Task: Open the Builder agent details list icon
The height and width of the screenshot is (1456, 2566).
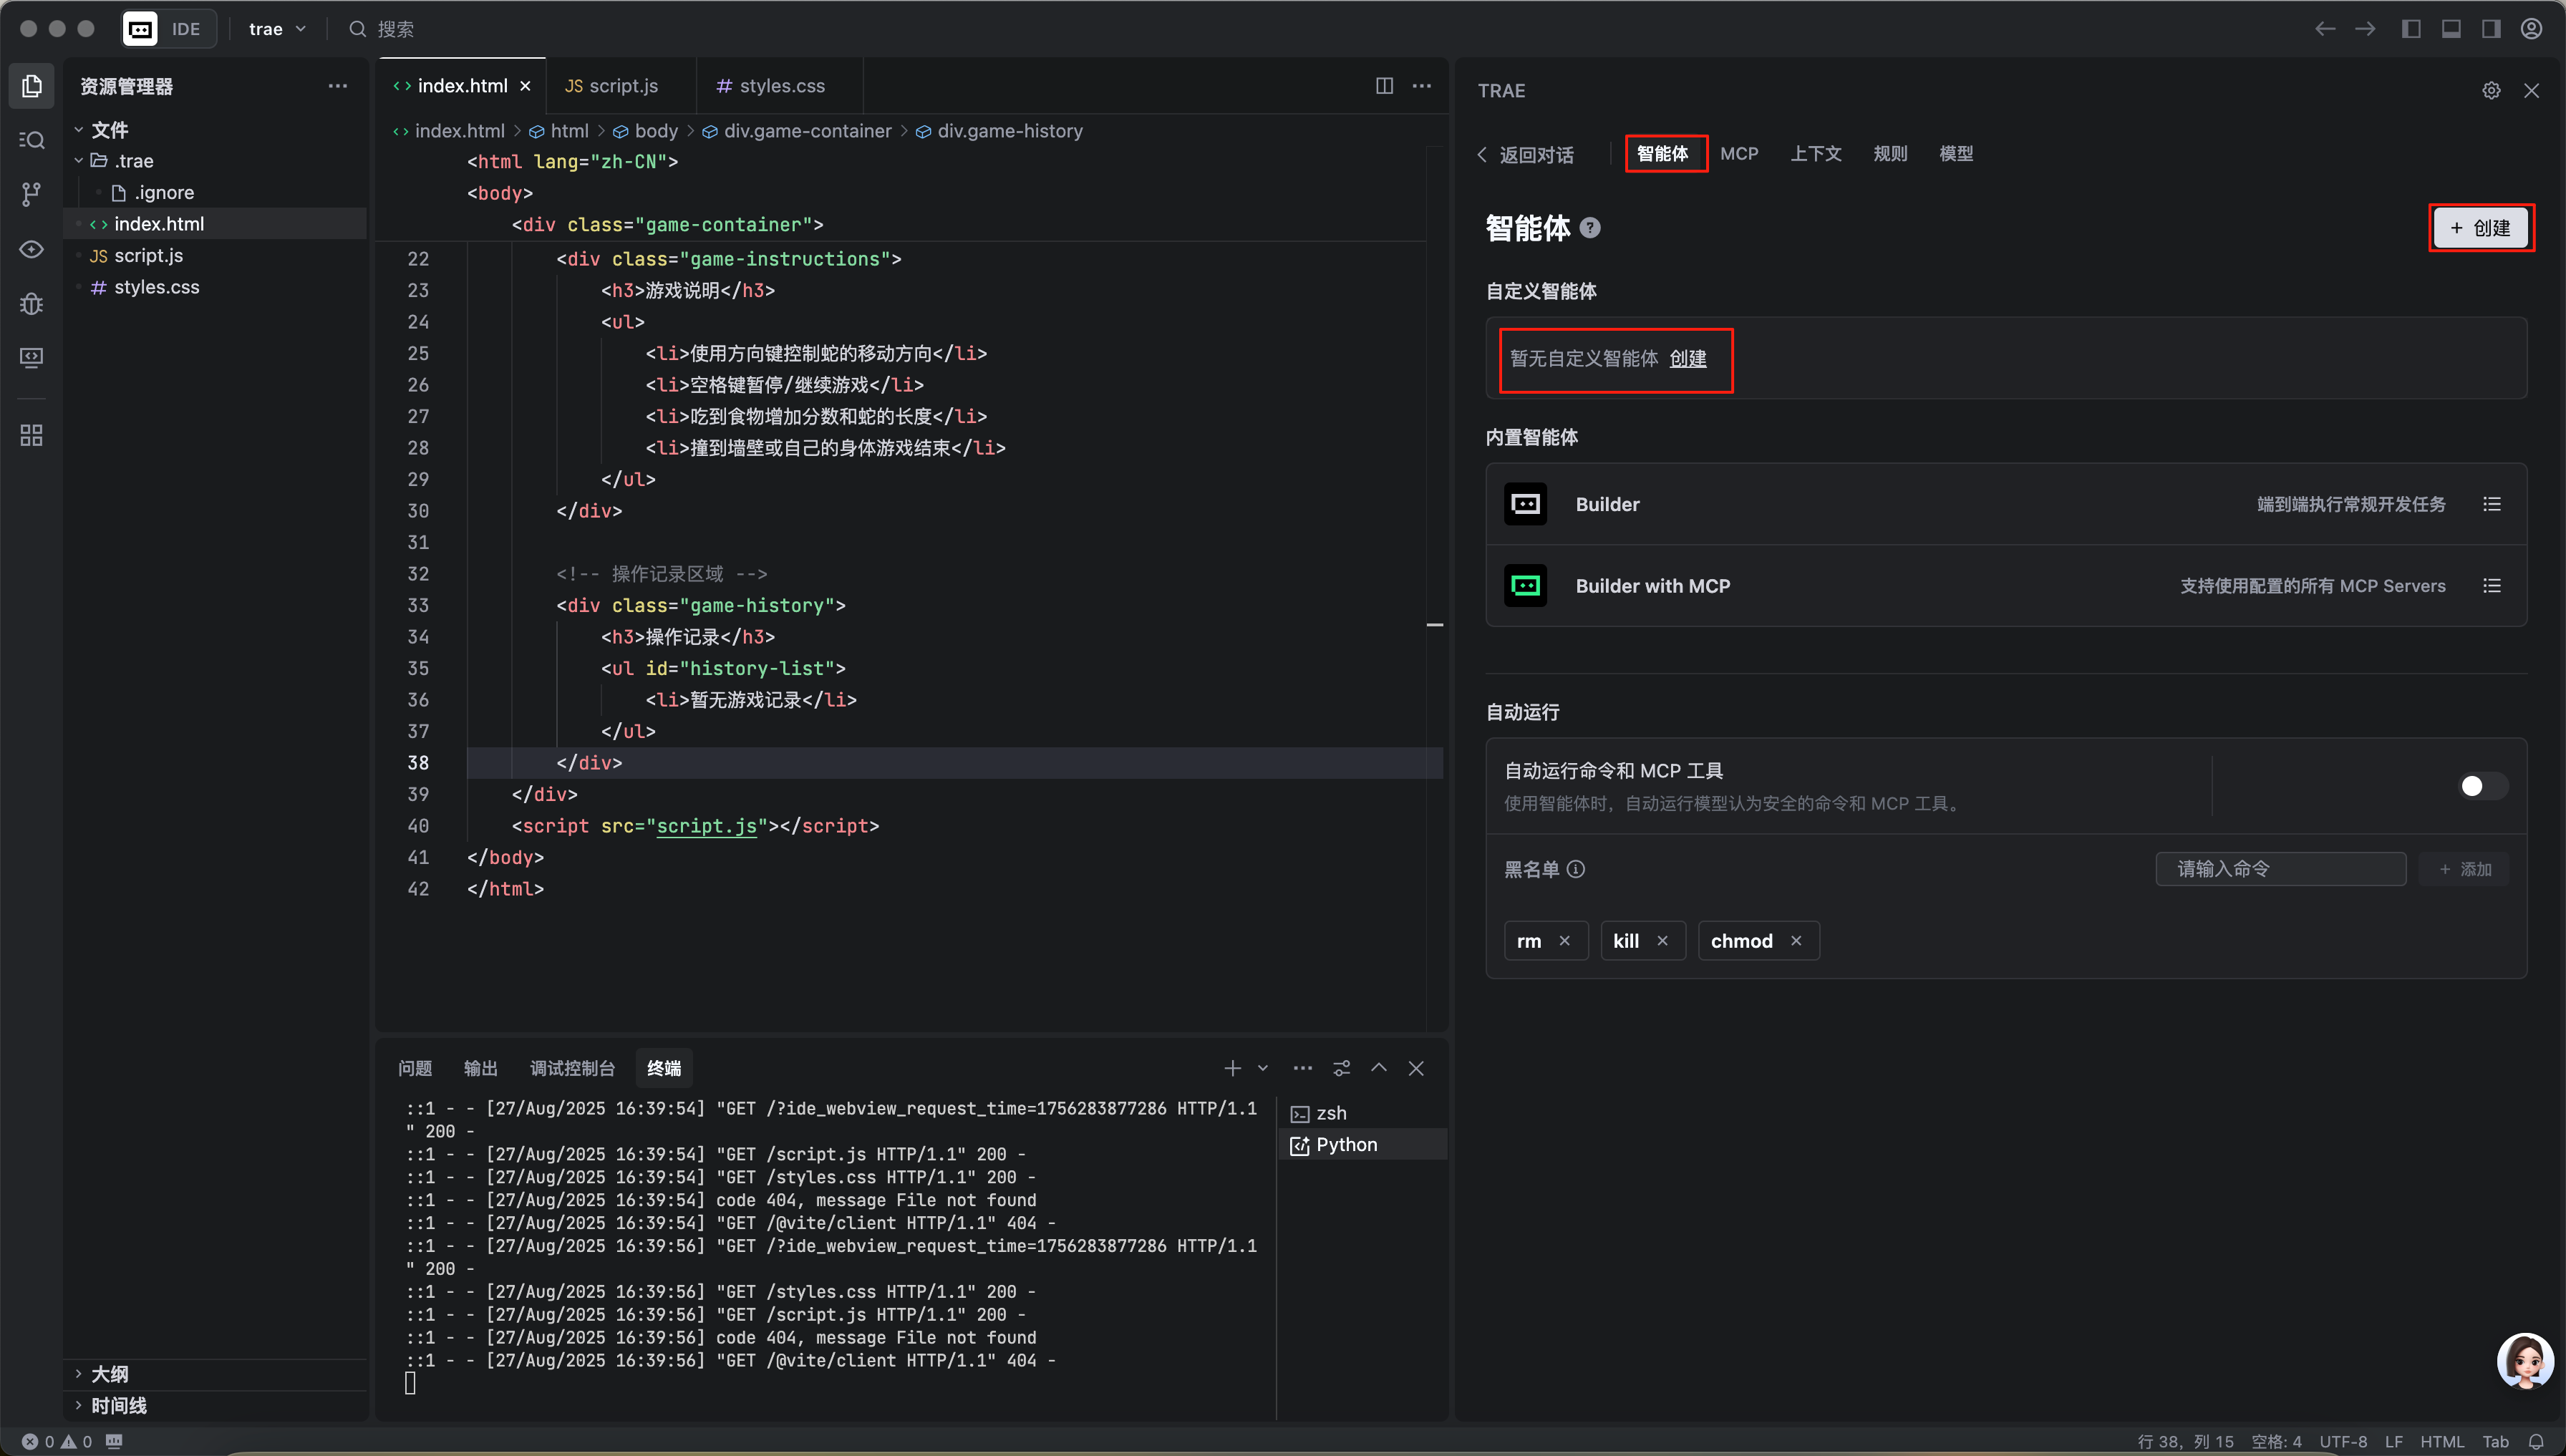Action: tap(2491, 504)
